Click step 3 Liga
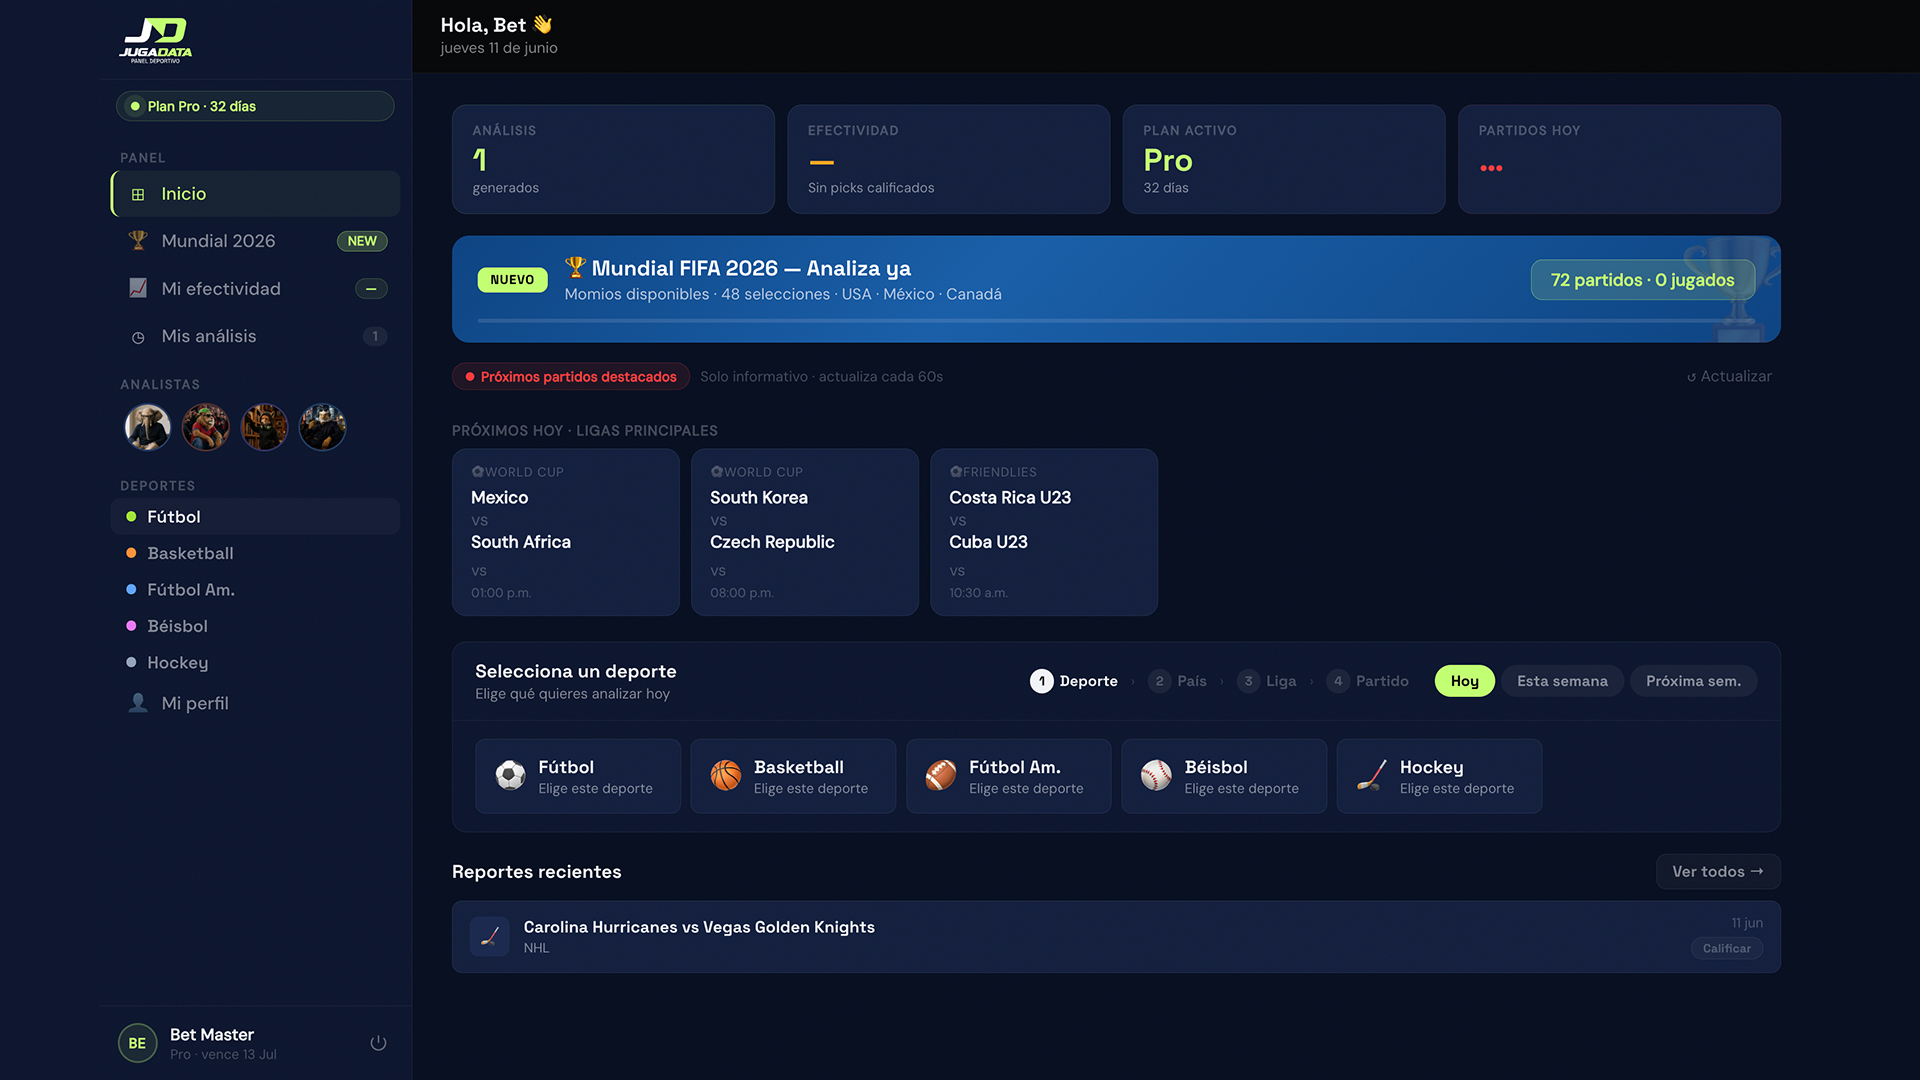Image resolution: width=1920 pixels, height=1080 pixels. point(1267,681)
